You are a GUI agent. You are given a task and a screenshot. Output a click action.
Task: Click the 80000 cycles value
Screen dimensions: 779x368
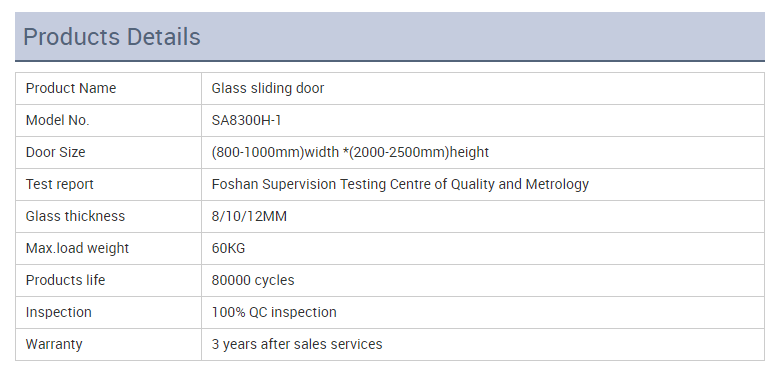tap(253, 280)
